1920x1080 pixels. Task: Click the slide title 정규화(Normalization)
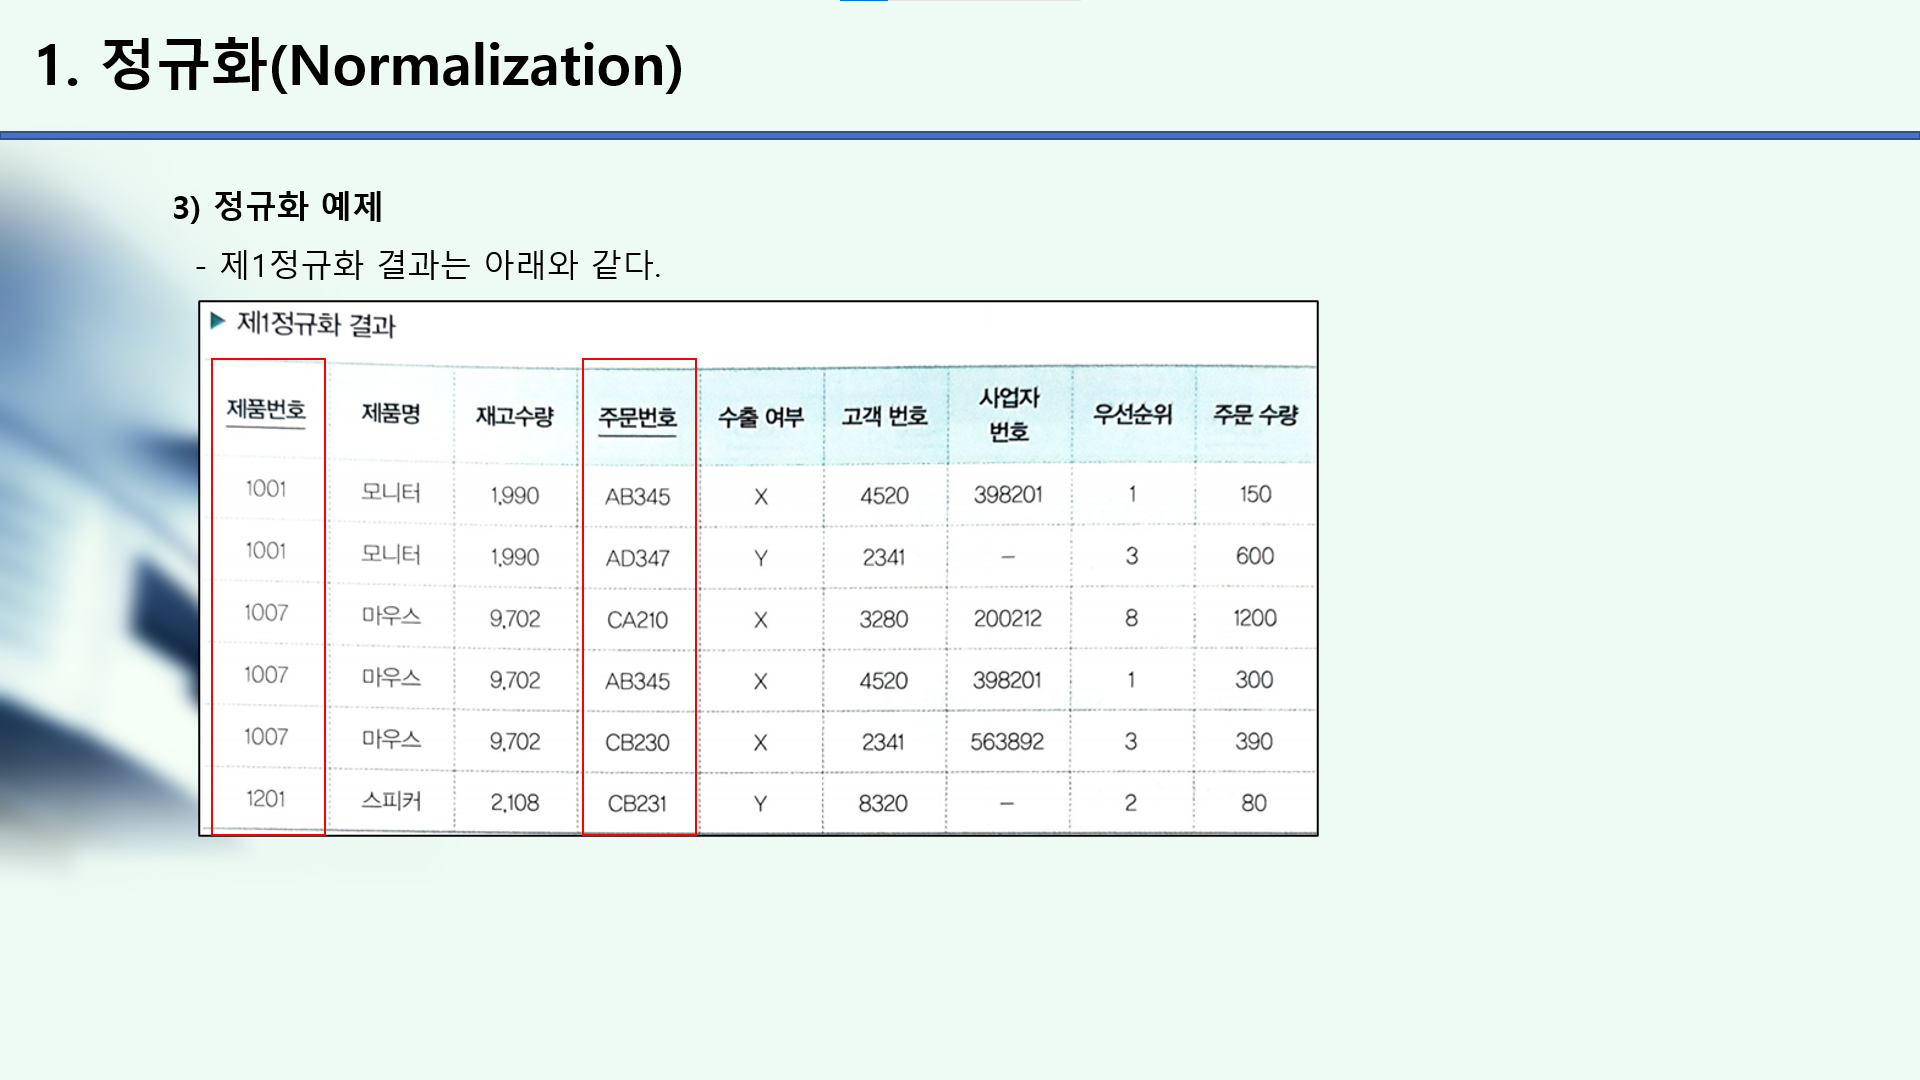(392, 66)
